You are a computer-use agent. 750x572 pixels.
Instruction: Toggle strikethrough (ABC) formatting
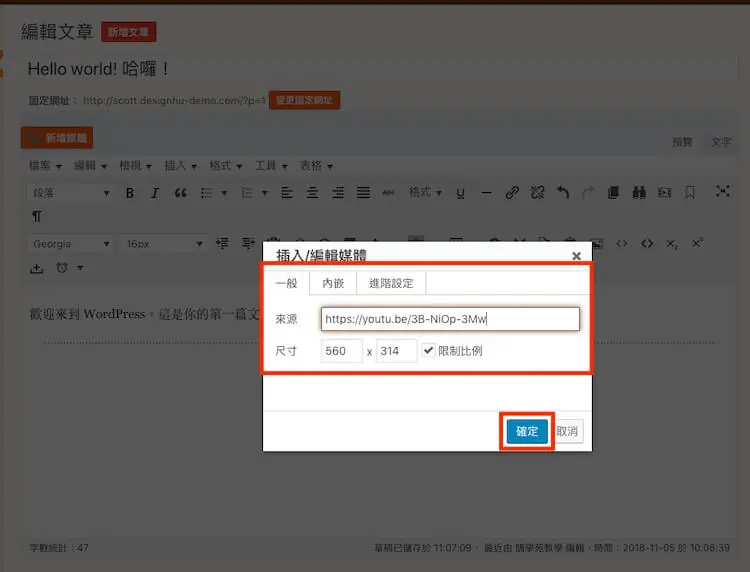tap(388, 193)
